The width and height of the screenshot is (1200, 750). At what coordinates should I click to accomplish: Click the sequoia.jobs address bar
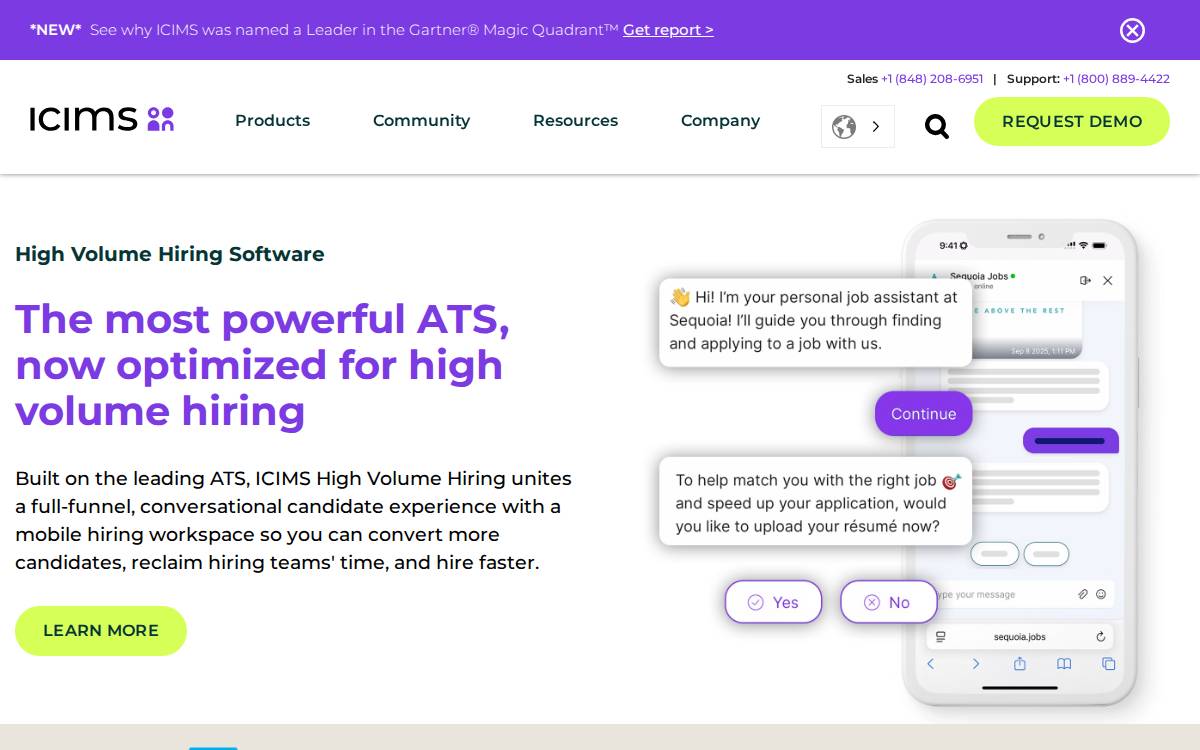pos(1020,636)
